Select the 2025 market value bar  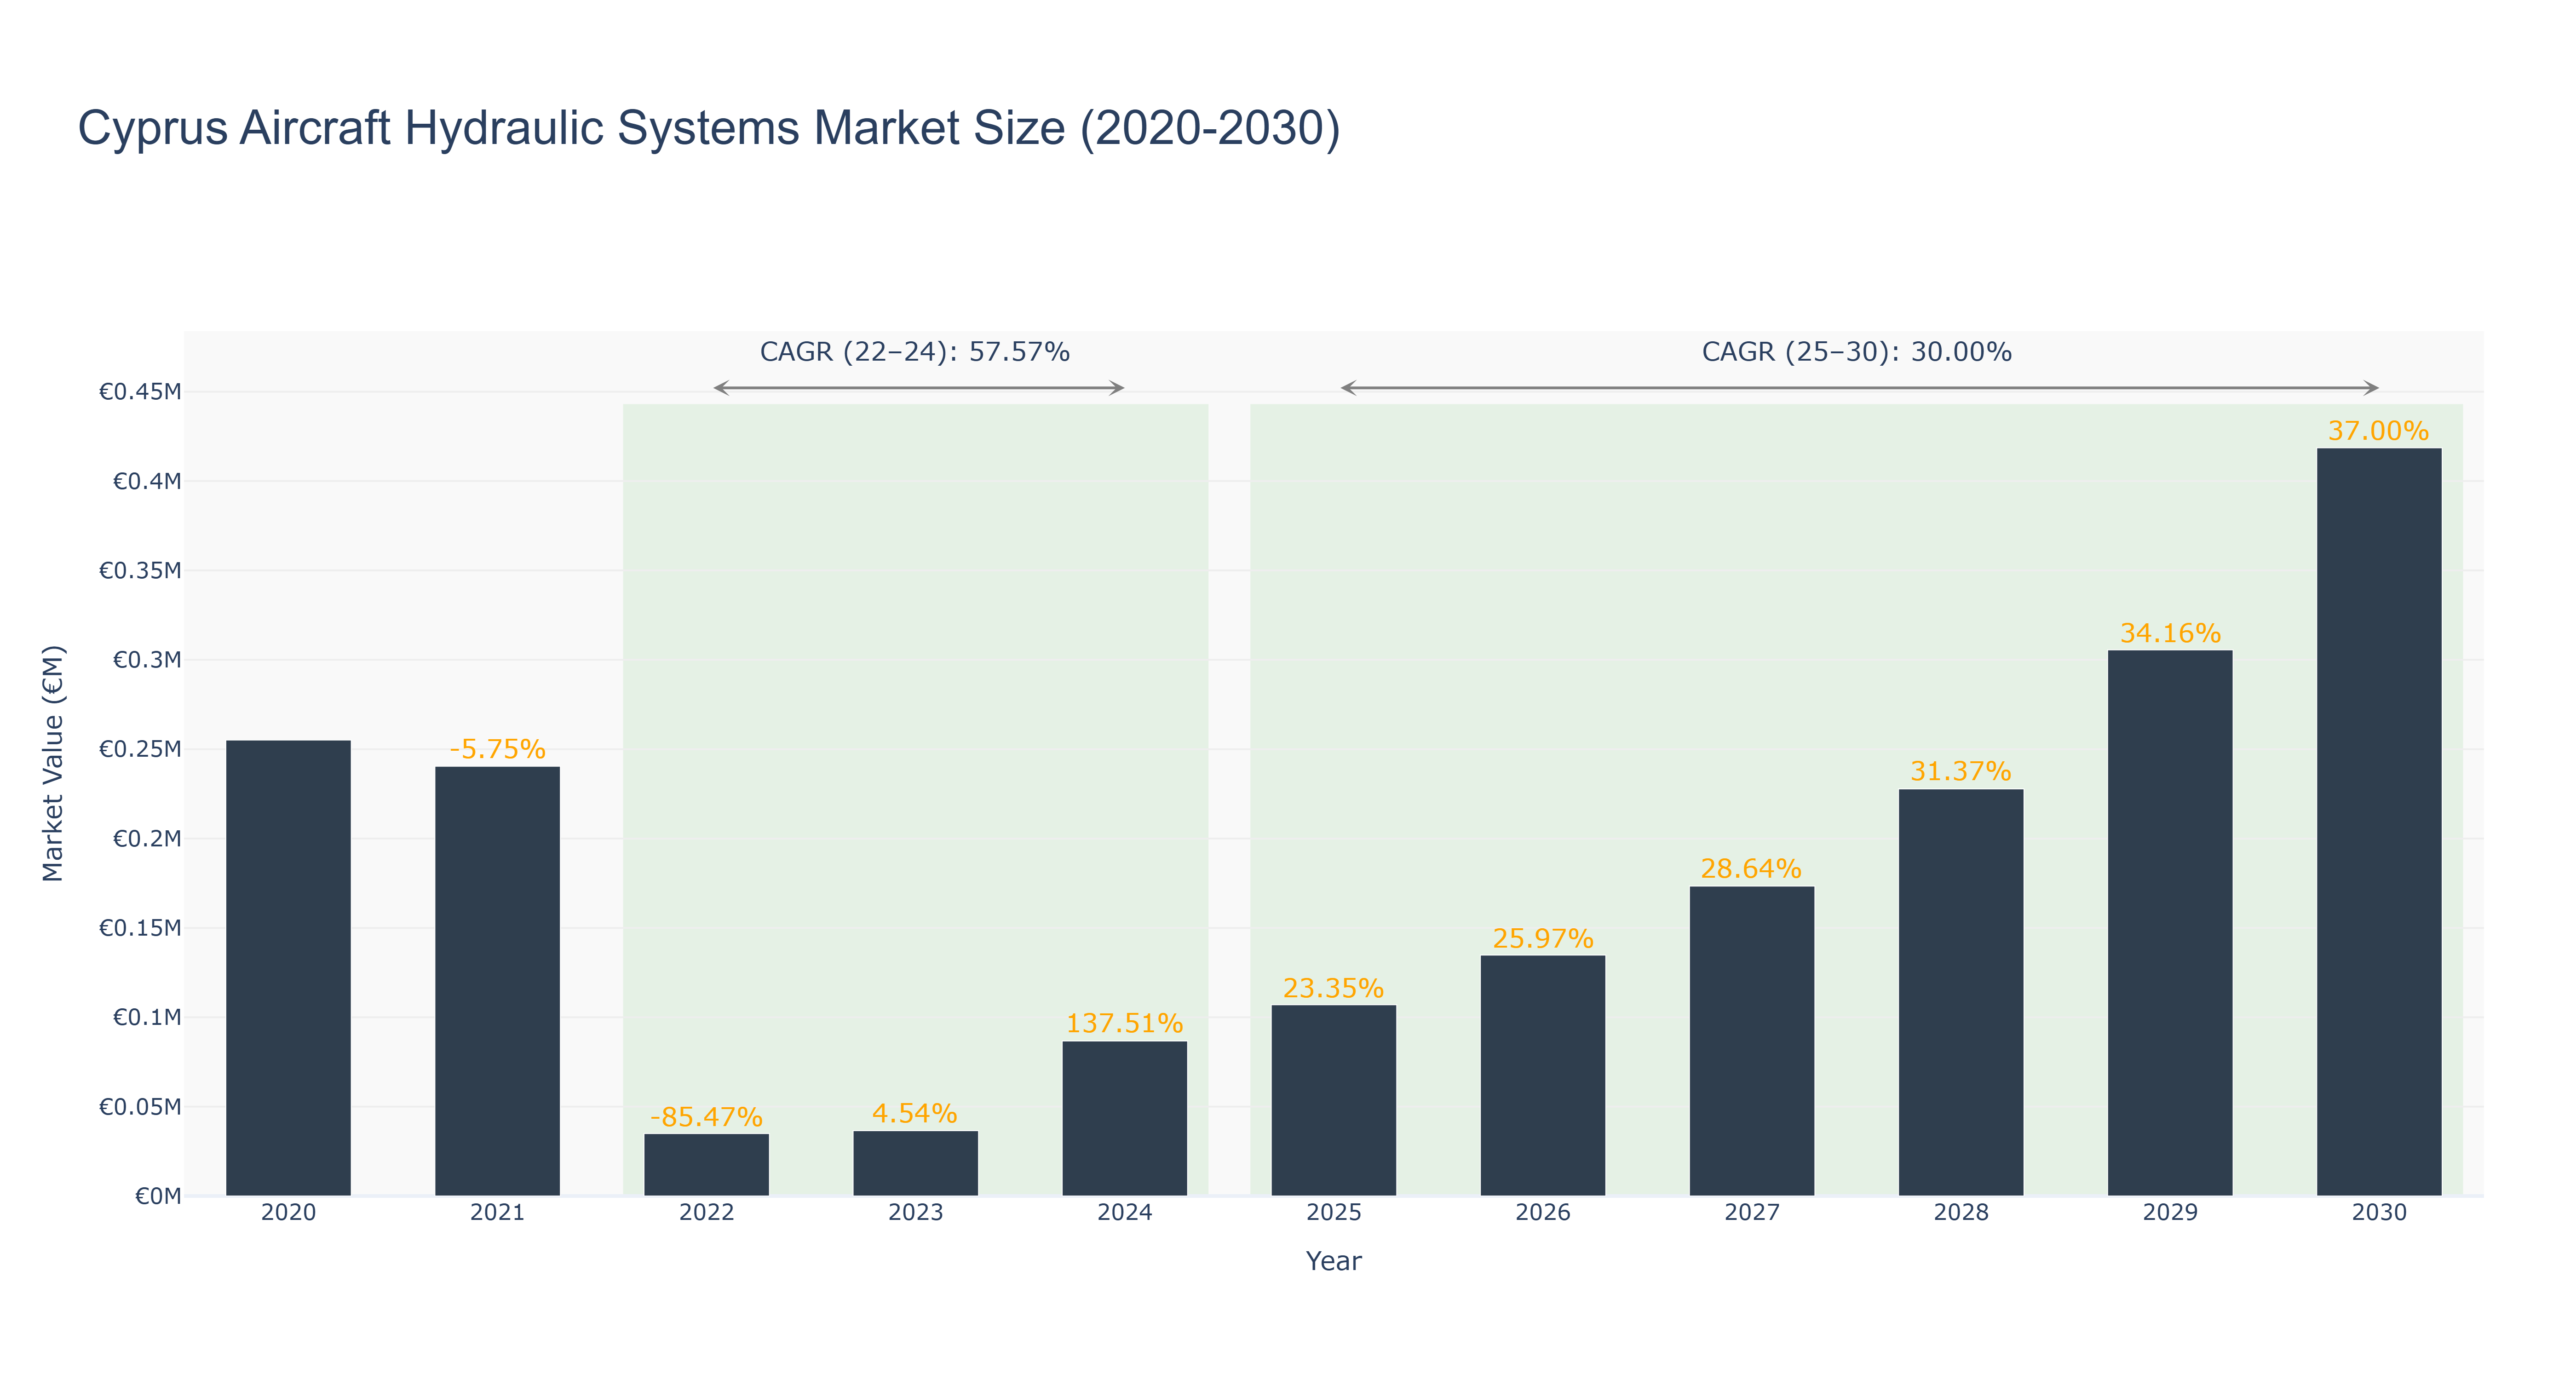[1333, 1101]
